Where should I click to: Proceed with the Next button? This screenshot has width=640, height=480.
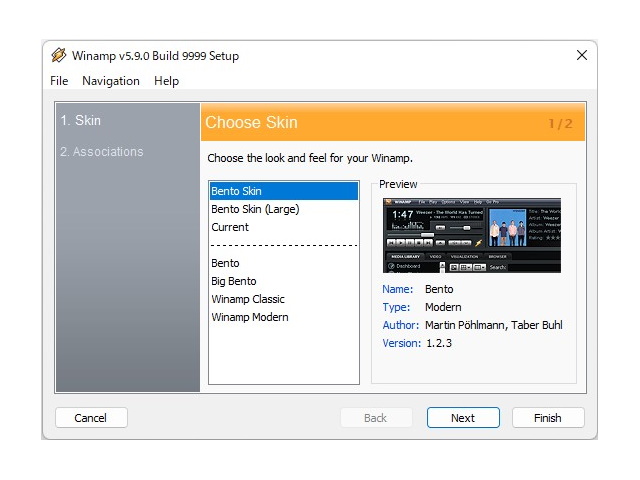click(x=463, y=418)
